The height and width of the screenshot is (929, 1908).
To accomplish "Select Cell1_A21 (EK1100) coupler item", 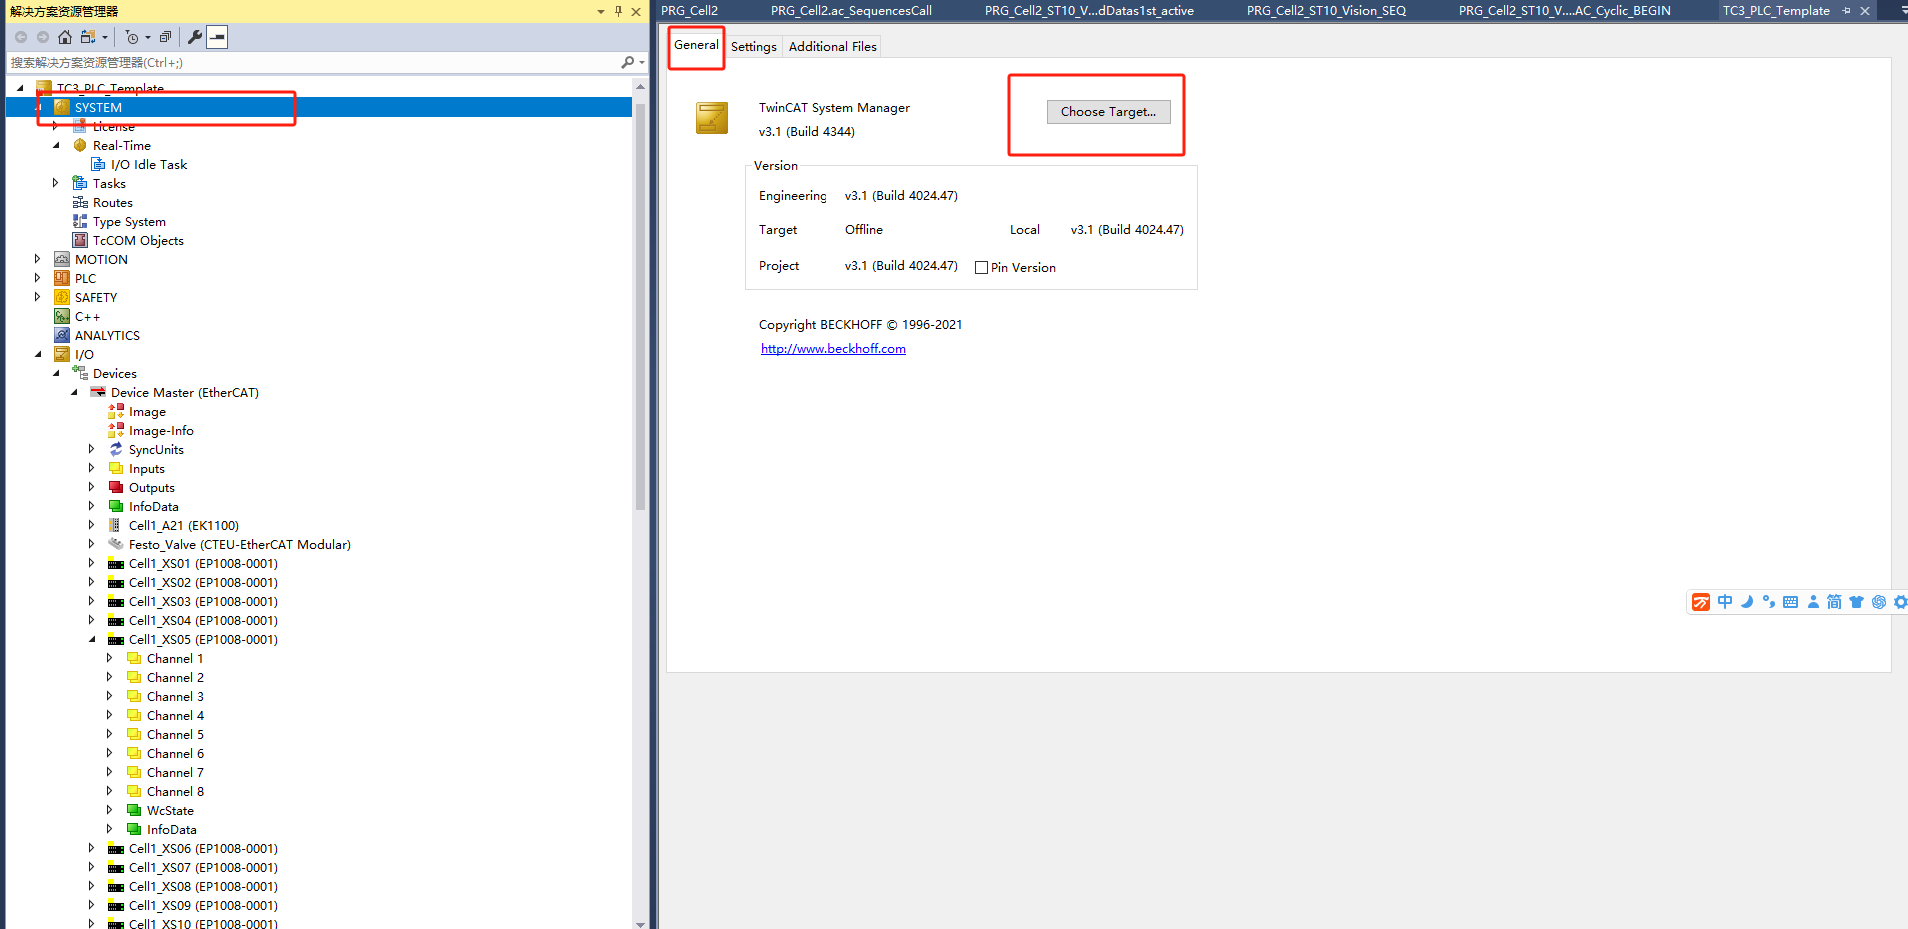I will tap(184, 526).
